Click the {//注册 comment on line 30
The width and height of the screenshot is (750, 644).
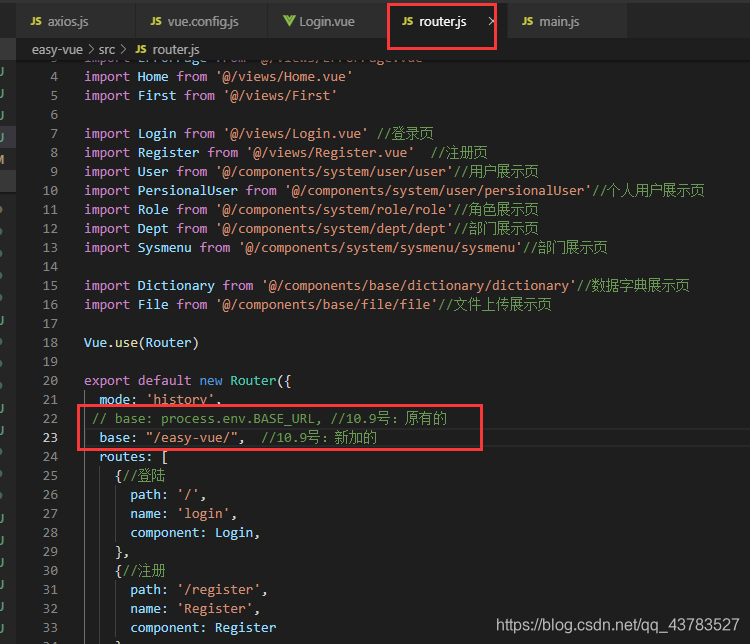[x=140, y=571]
